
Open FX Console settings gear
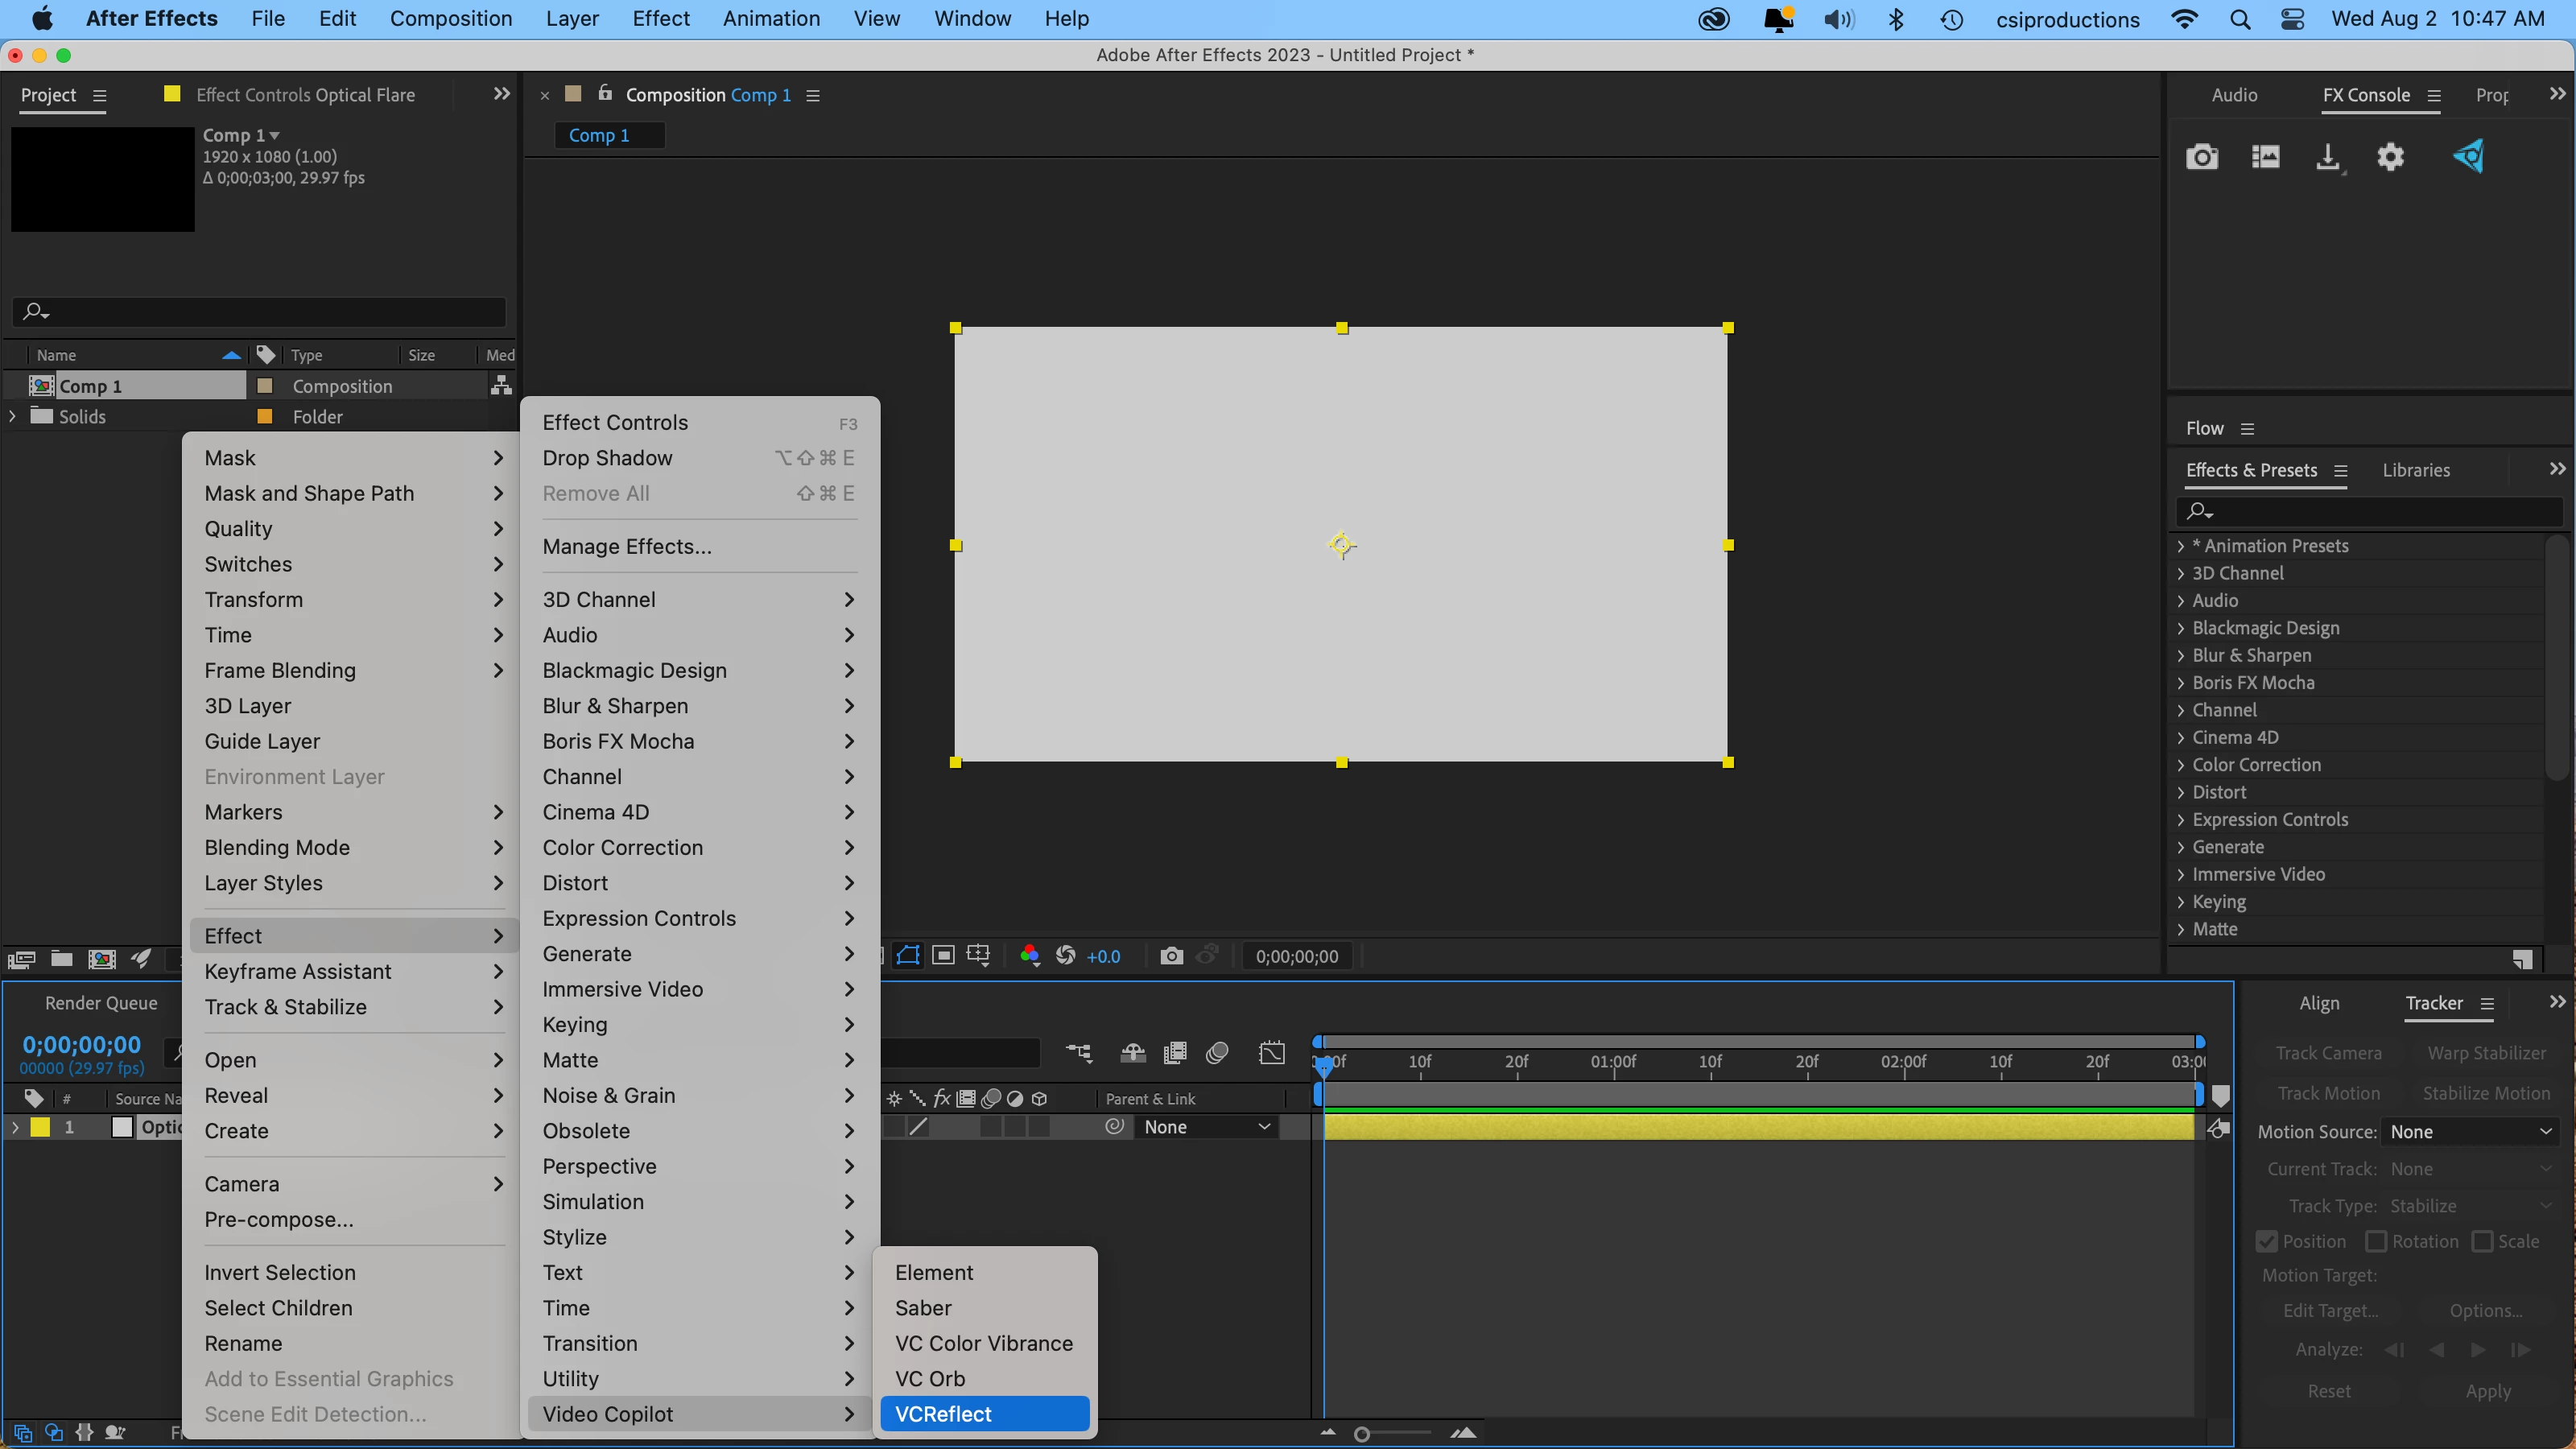coord(2390,157)
